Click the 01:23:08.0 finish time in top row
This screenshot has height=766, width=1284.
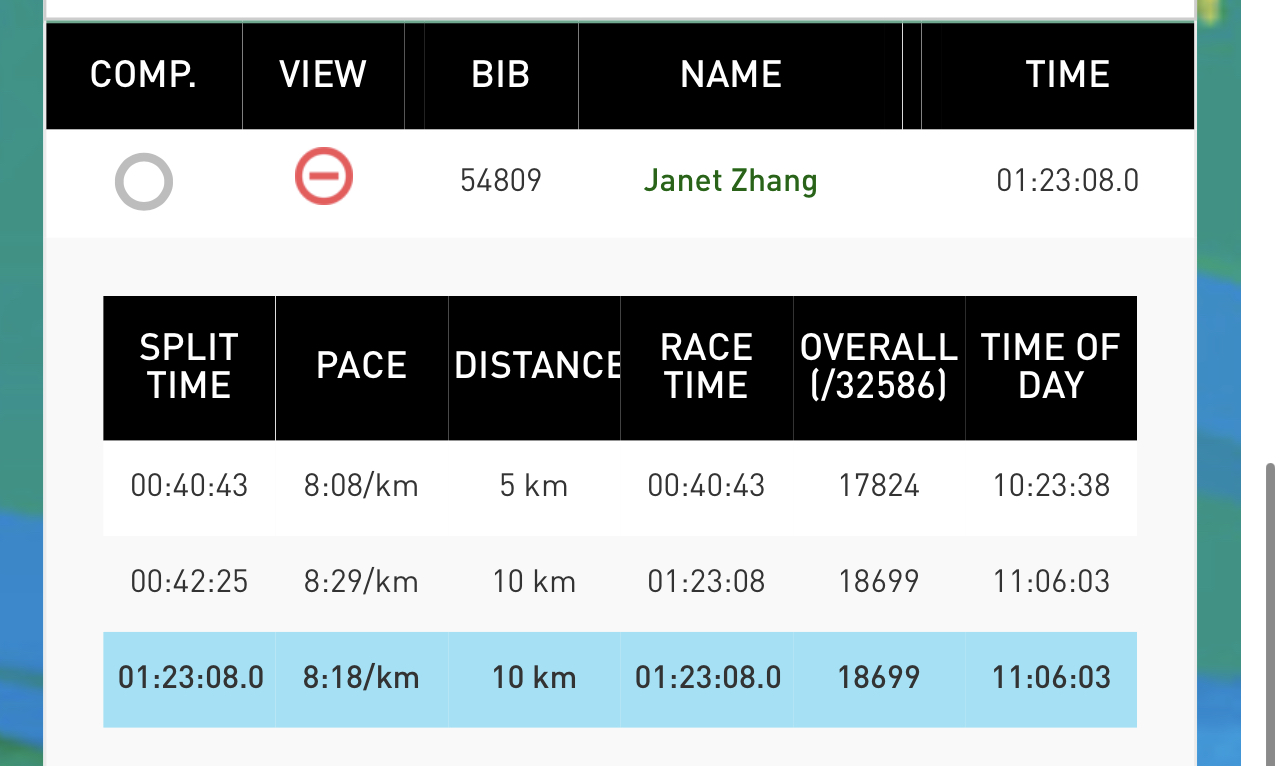1068,181
